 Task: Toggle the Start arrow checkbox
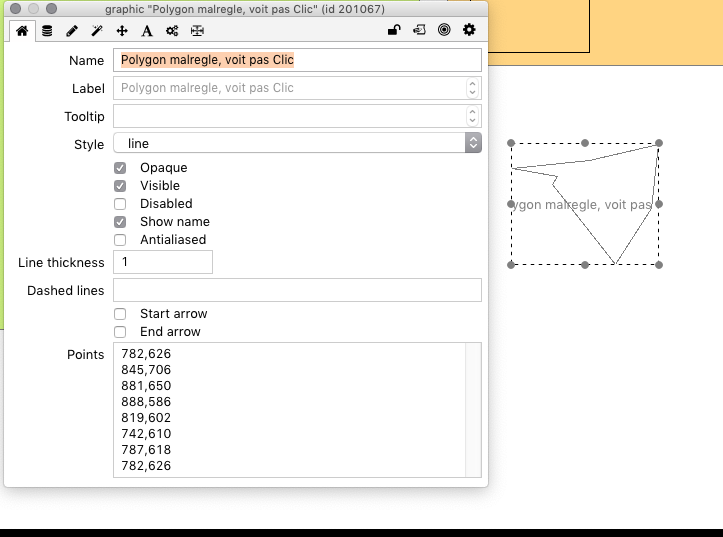pos(120,314)
